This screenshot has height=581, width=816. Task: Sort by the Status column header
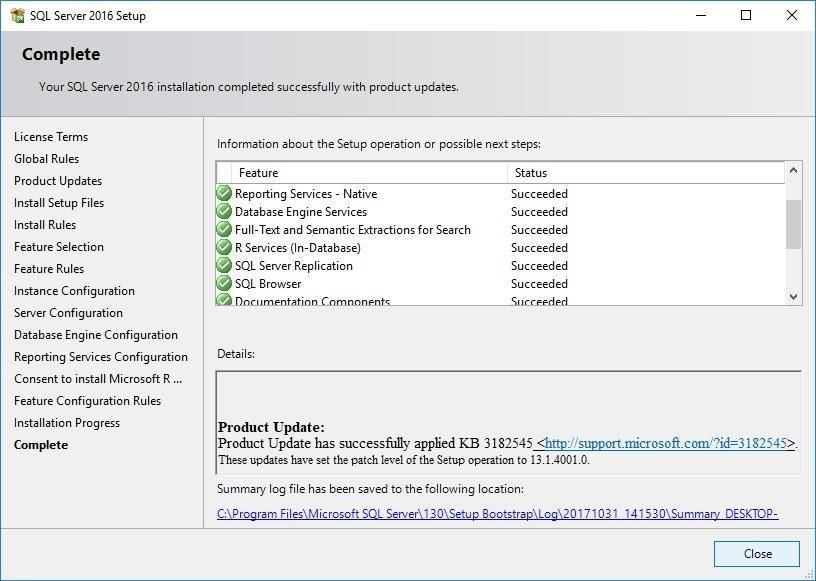click(x=645, y=173)
